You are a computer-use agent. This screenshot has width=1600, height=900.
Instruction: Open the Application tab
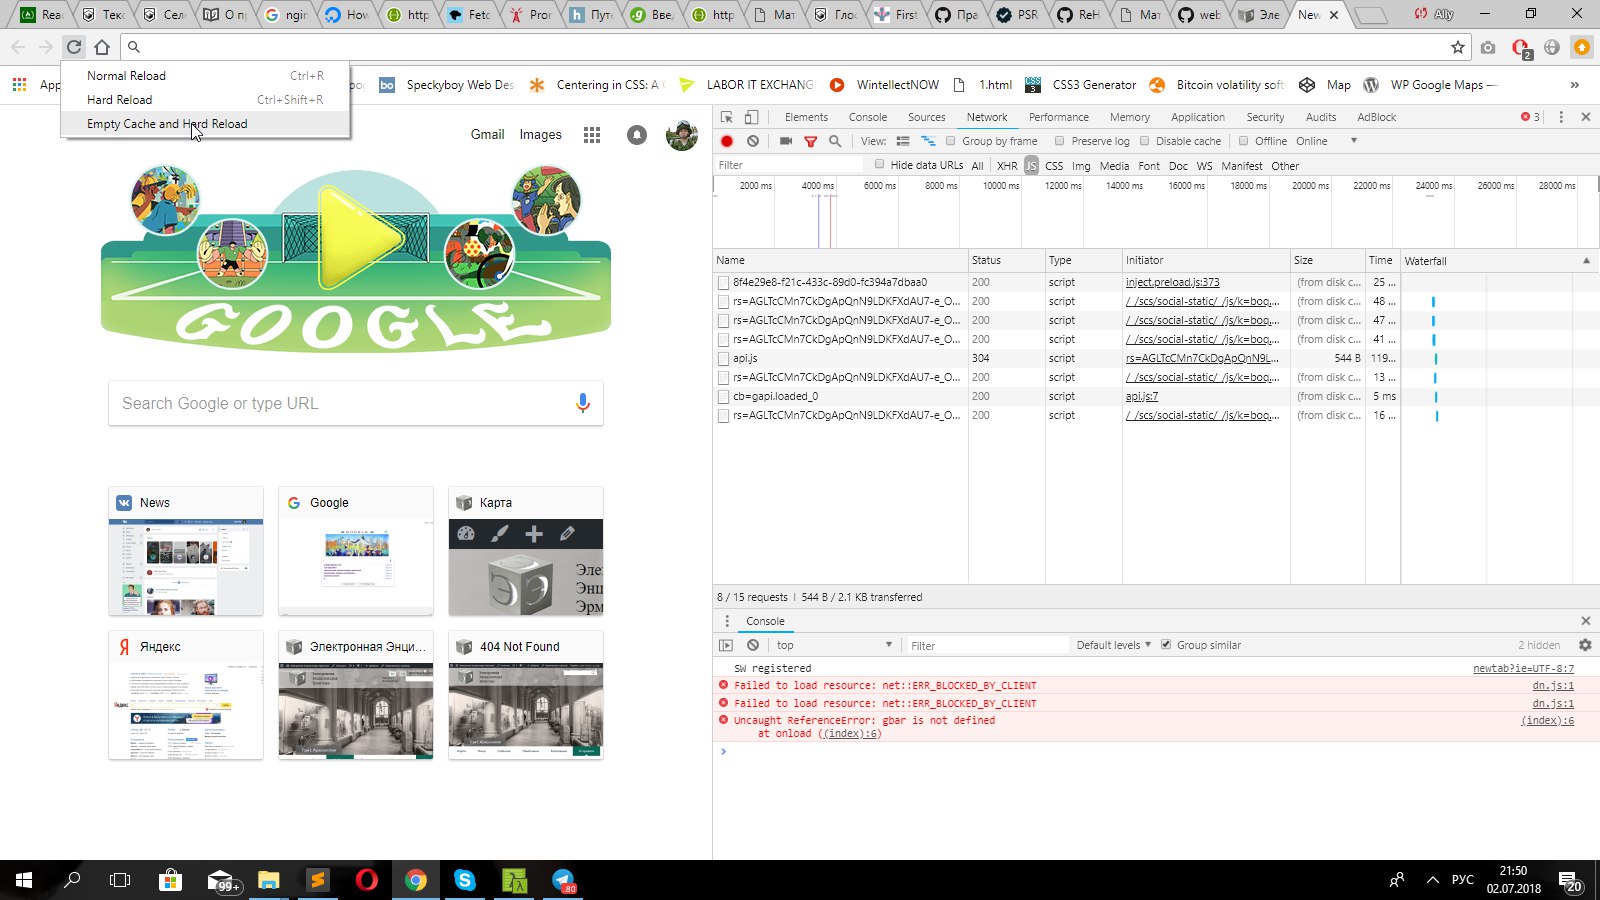pyautogui.click(x=1197, y=117)
